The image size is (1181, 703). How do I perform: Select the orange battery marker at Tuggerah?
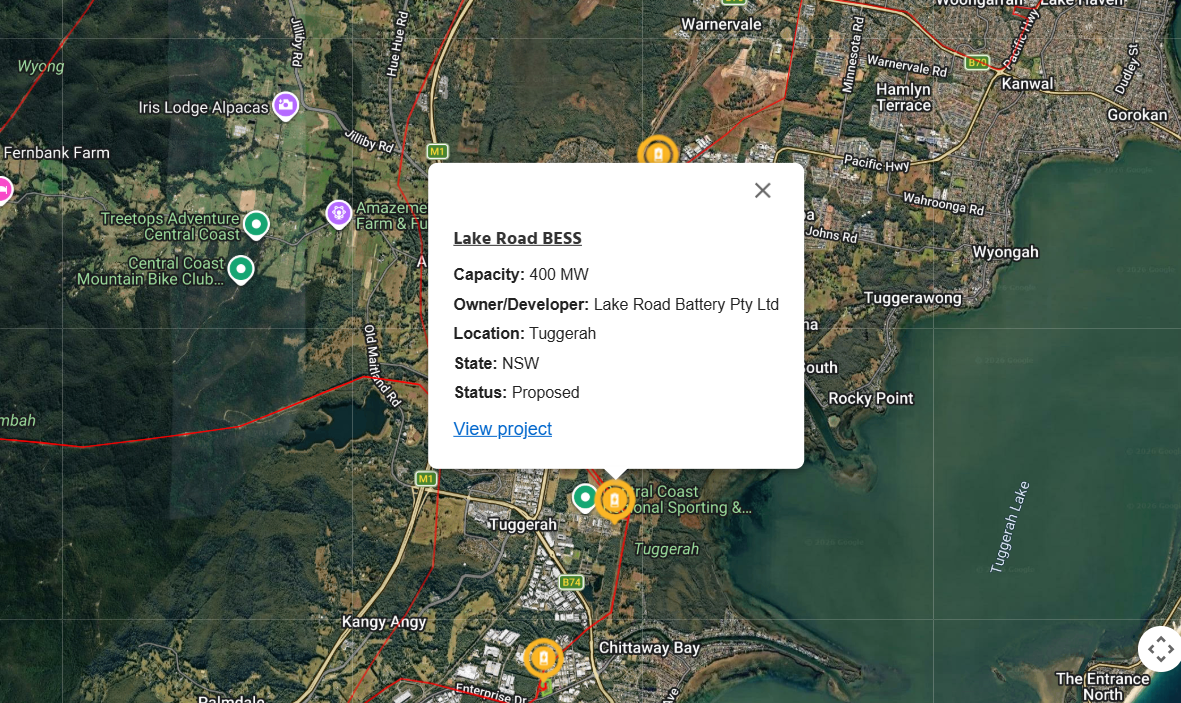615,500
